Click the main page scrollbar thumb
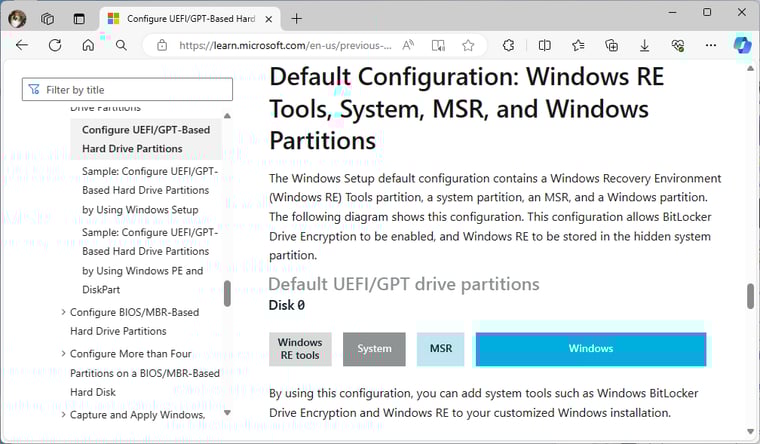Viewport: 760px width, 444px height. click(750, 296)
